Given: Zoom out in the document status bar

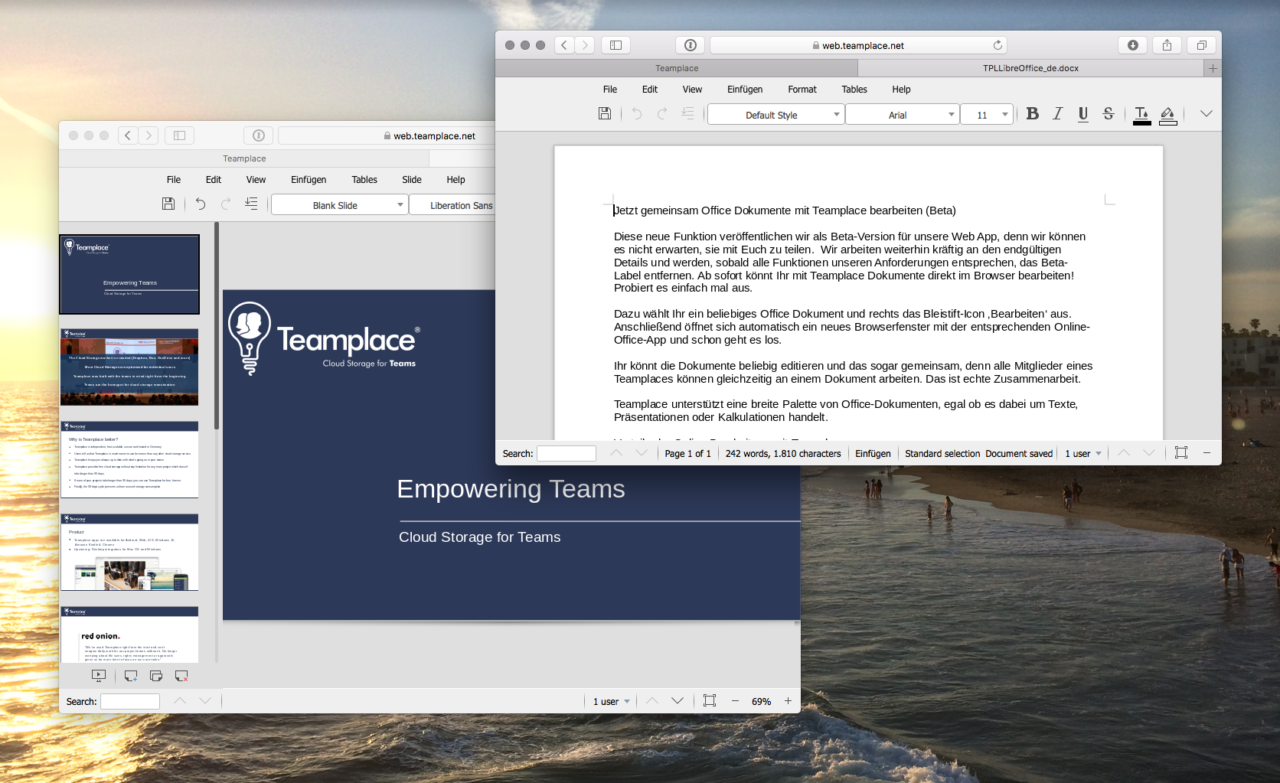Looking at the screenshot, I should pos(1206,453).
